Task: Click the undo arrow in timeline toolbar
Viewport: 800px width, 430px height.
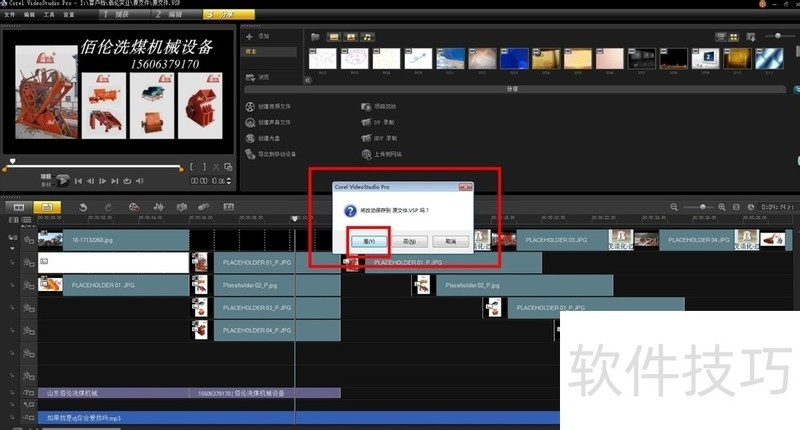Action: pos(83,207)
